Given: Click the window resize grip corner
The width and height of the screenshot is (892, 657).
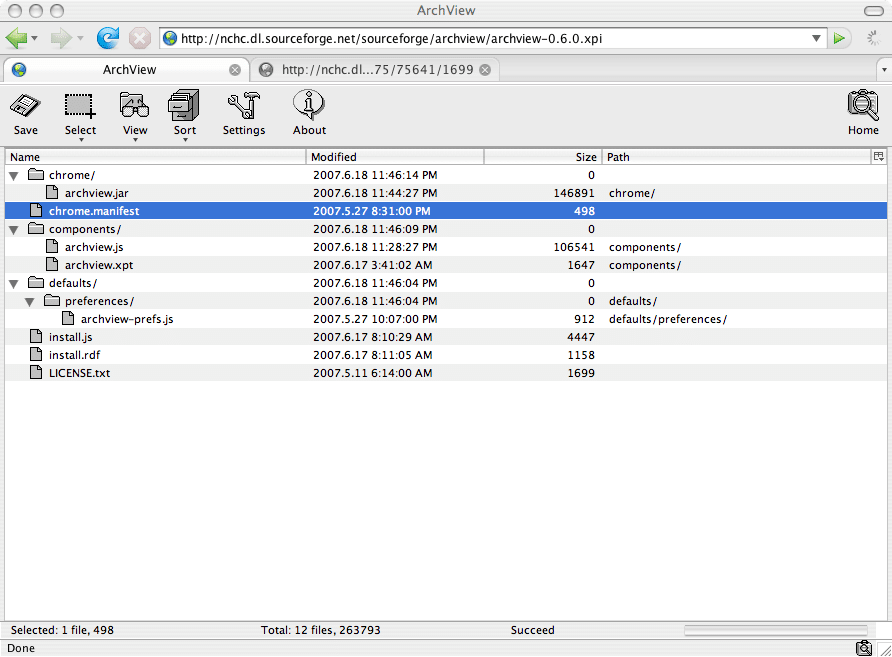Looking at the screenshot, I should [x=886, y=649].
